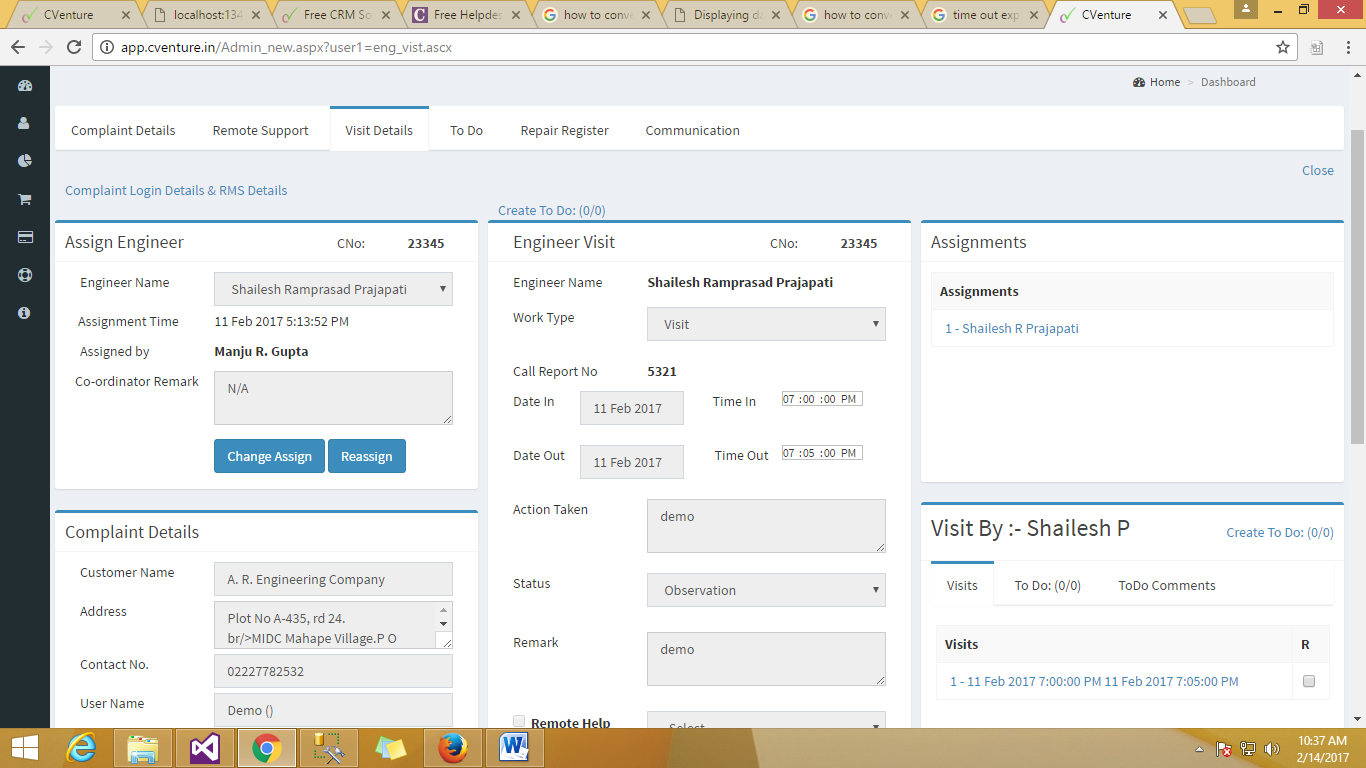Open Sticky Notes from taskbar

pyautogui.click(x=390, y=748)
